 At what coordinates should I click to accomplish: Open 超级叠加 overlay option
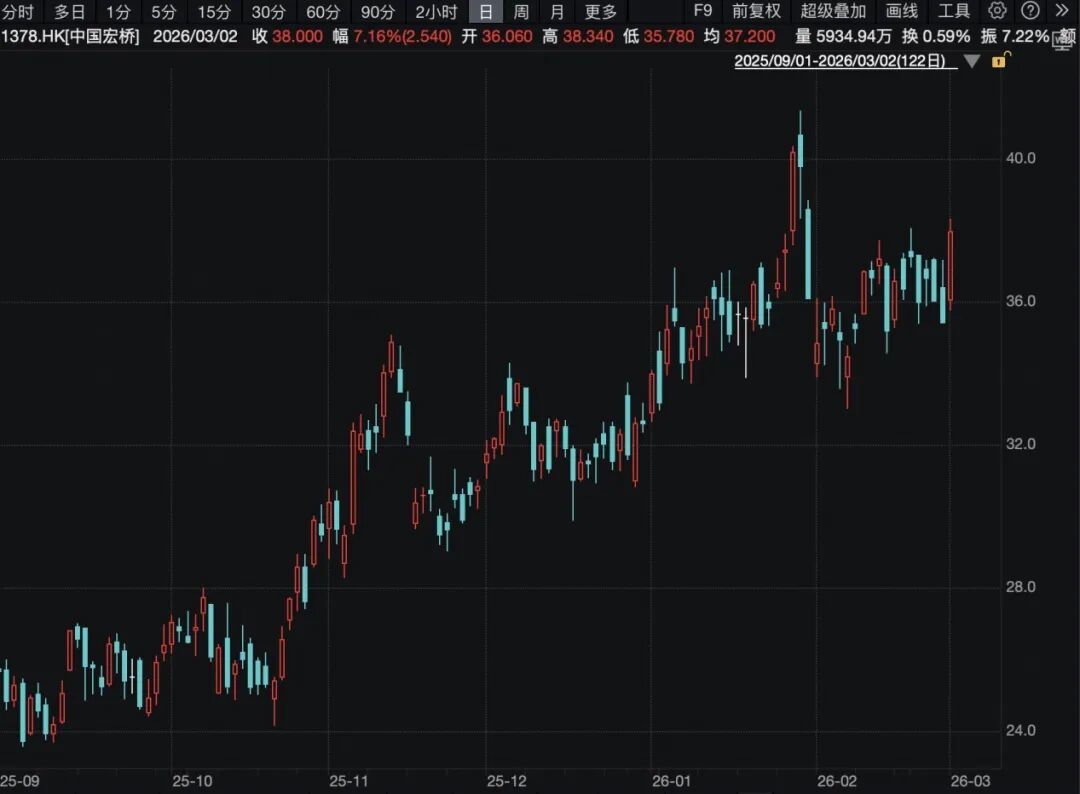833,11
